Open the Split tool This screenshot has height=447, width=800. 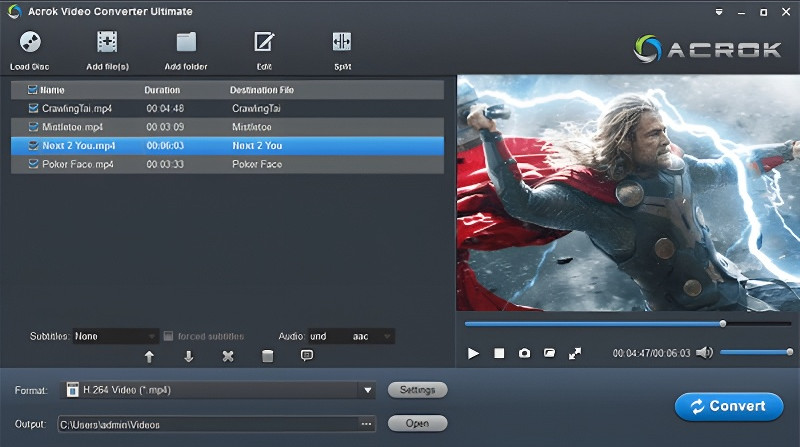click(342, 42)
